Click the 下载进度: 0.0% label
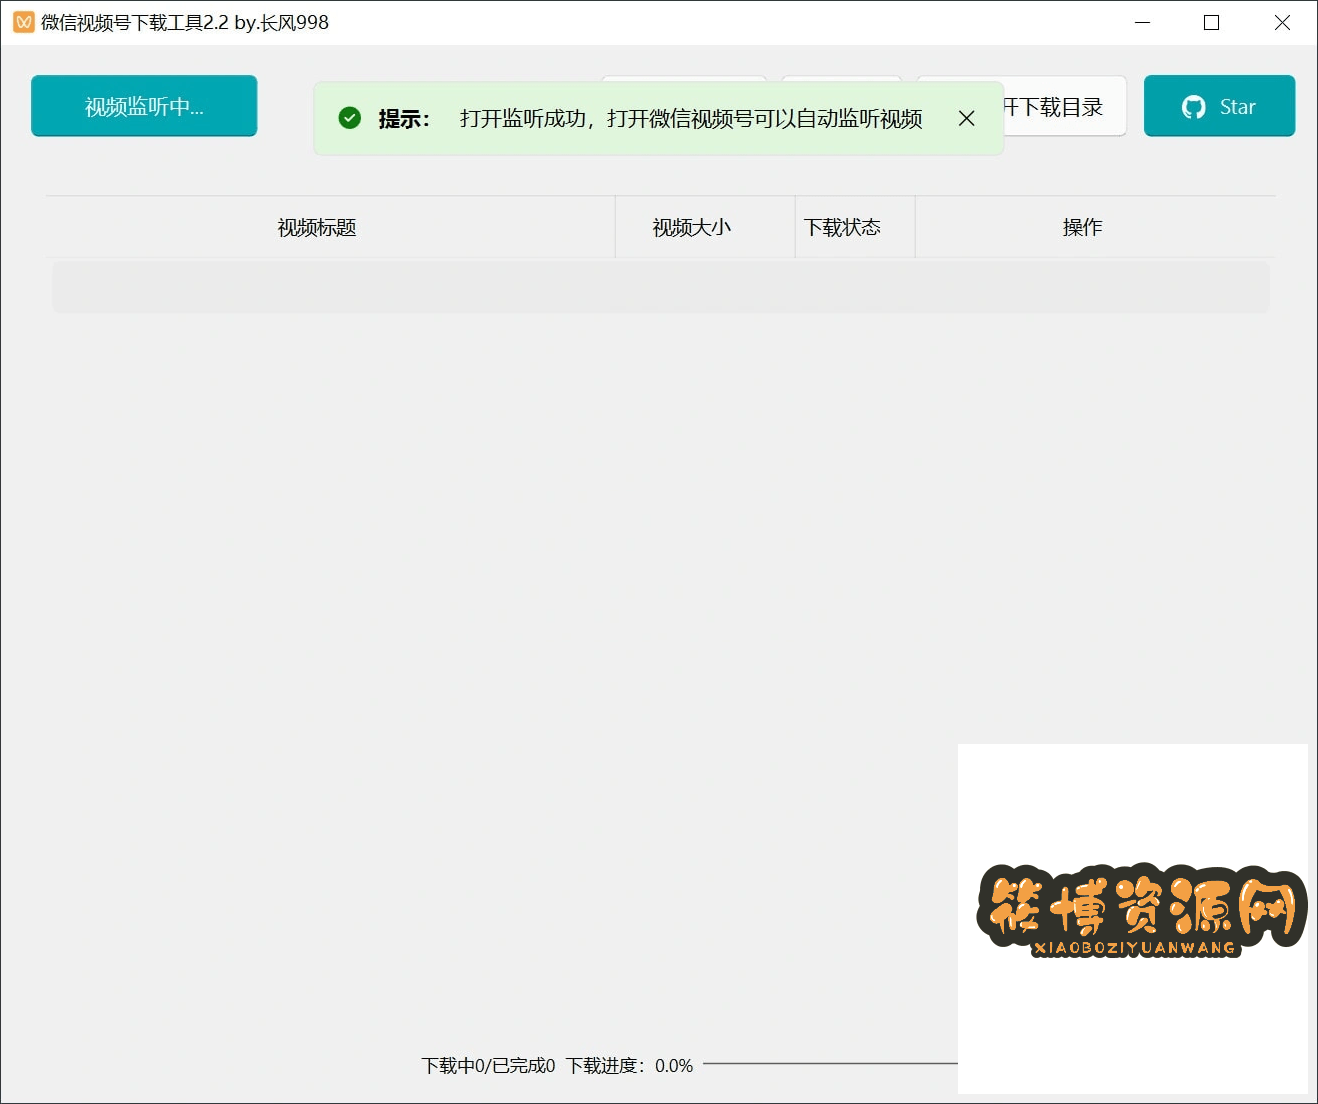Image resolution: width=1318 pixels, height=1104 pixels. click(629, 1066)
